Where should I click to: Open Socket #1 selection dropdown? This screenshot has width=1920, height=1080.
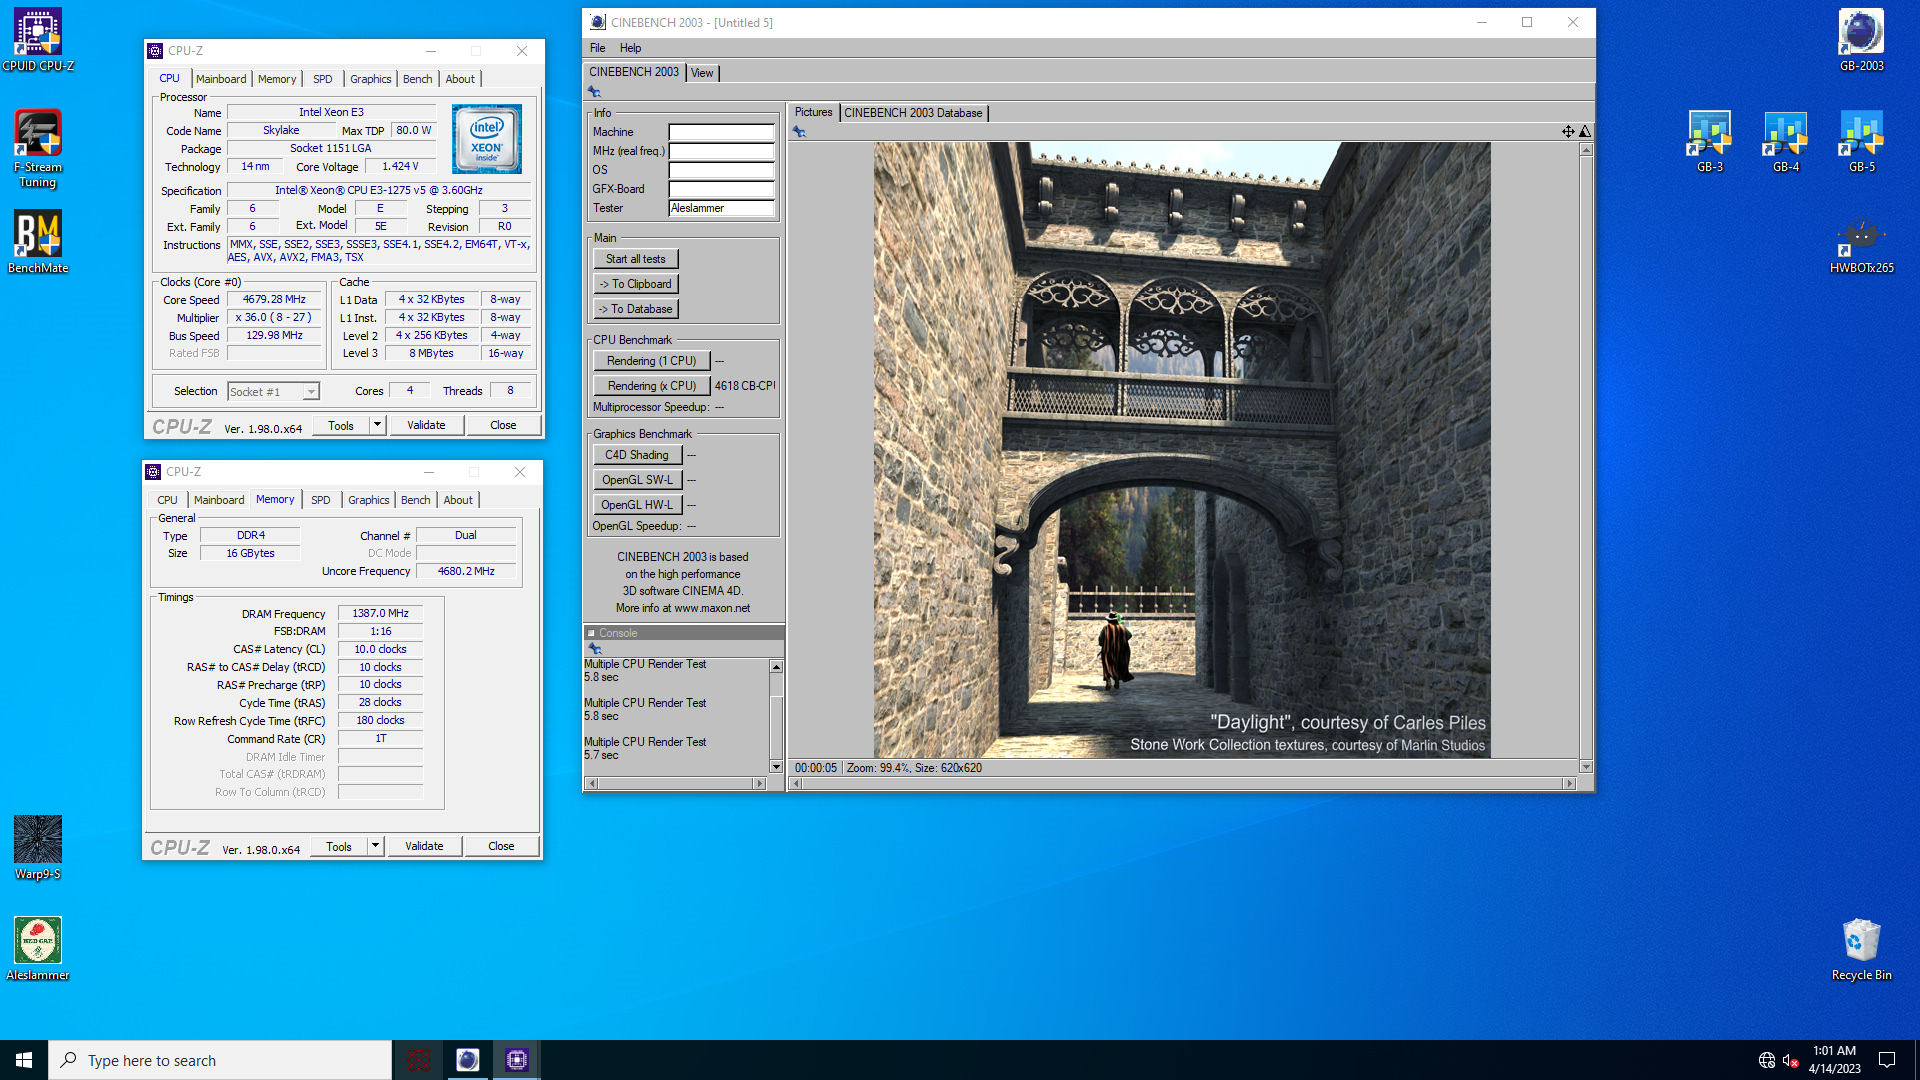point(273,392)
